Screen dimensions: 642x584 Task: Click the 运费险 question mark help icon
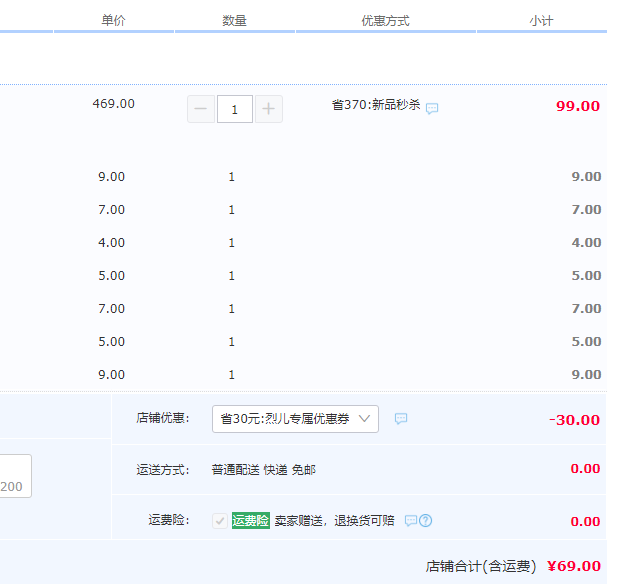click(x=426, y=521)
